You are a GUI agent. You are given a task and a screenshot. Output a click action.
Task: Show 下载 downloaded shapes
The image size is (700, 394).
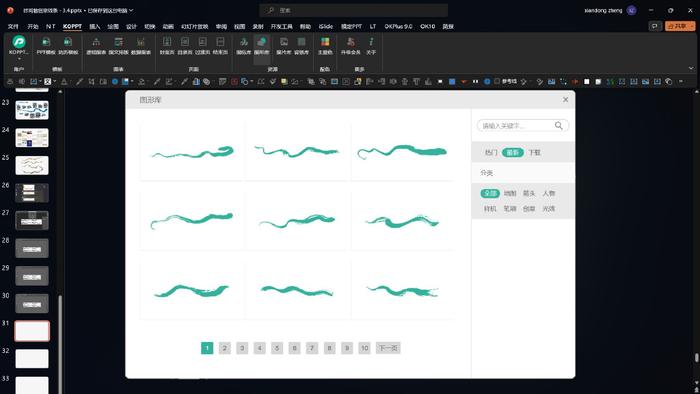pyautogui.click(x=535, y=153)
